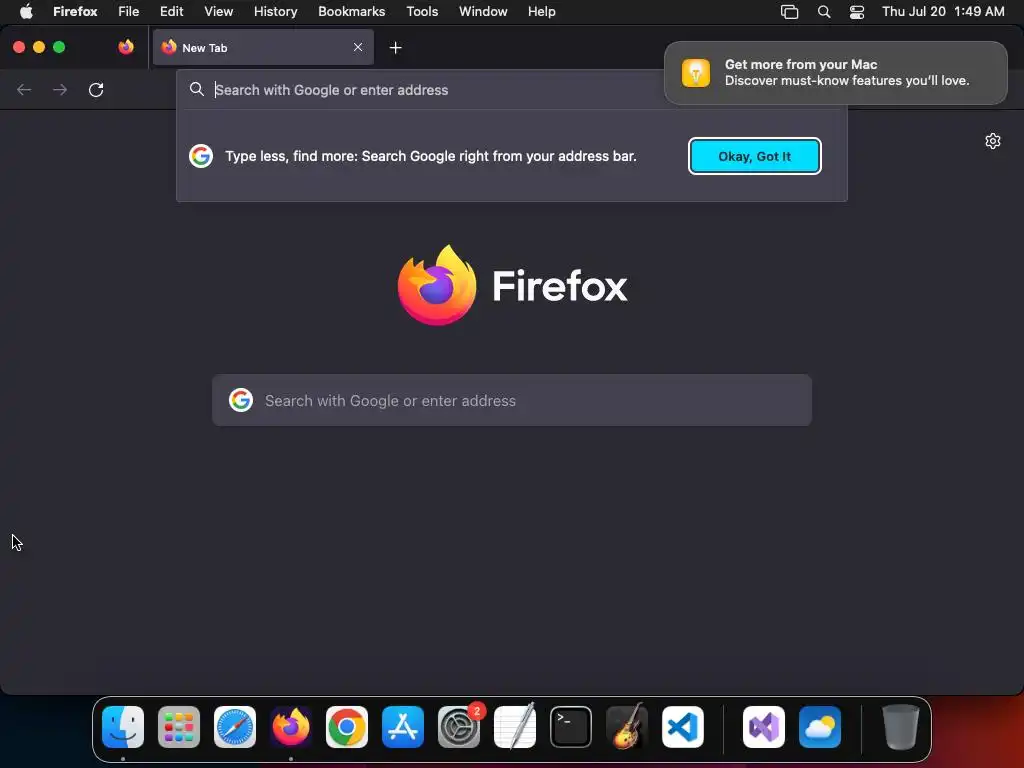Open Launchpad from the dock
This screenshot has width=1024, height=768.
point(179,727)
